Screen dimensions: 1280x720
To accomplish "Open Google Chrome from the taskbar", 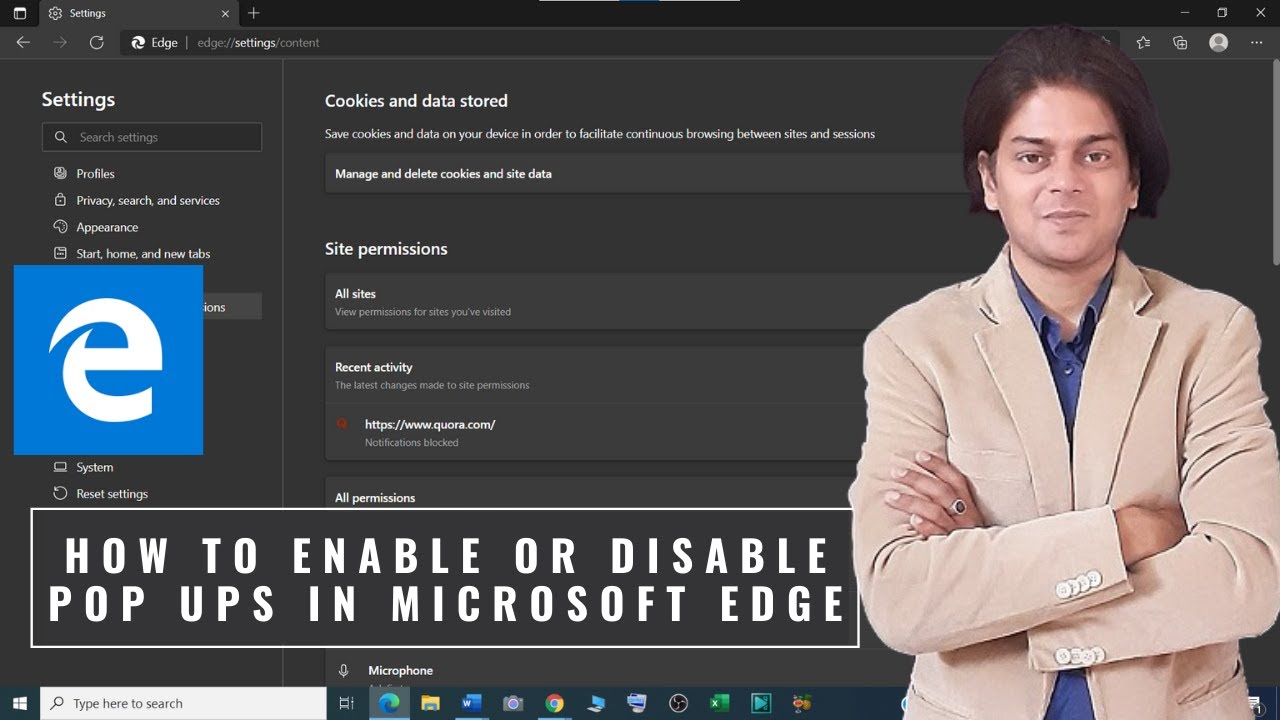I will click(554, 703).
